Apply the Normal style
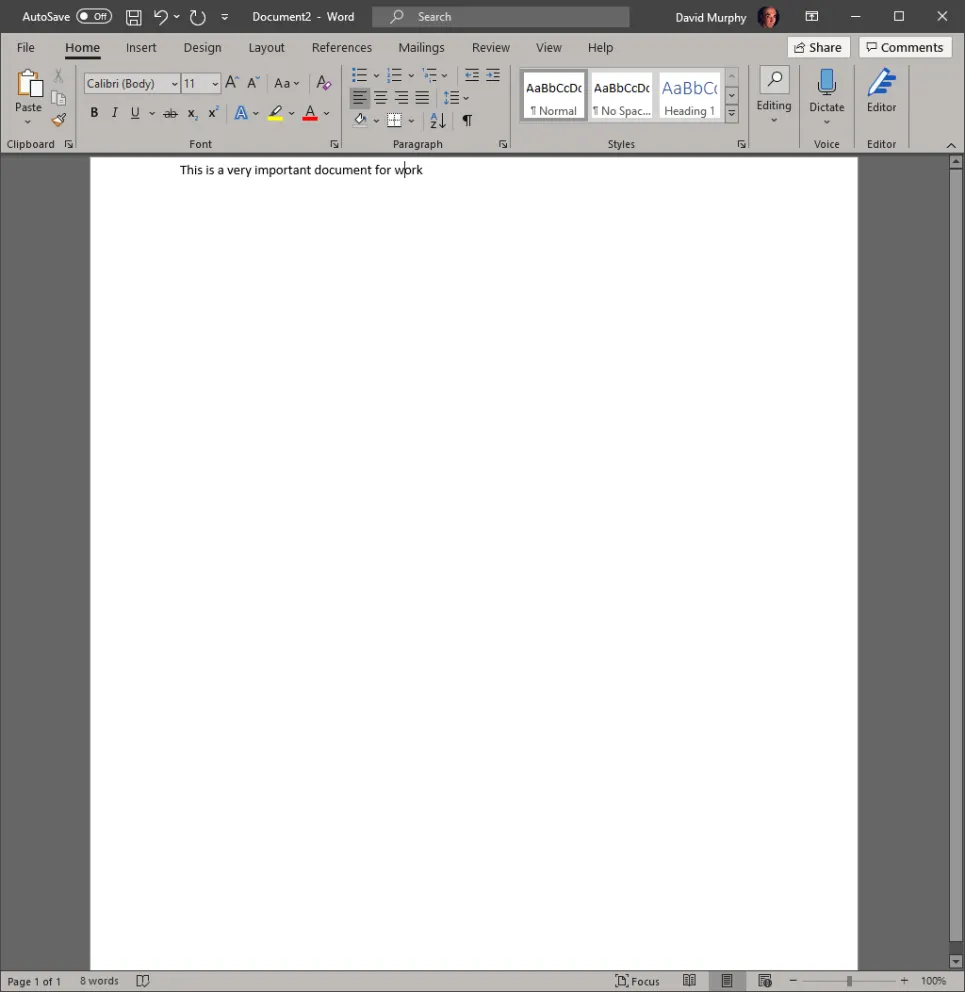The width and height of the screenshot is (965, 992). tap(554, 96)
